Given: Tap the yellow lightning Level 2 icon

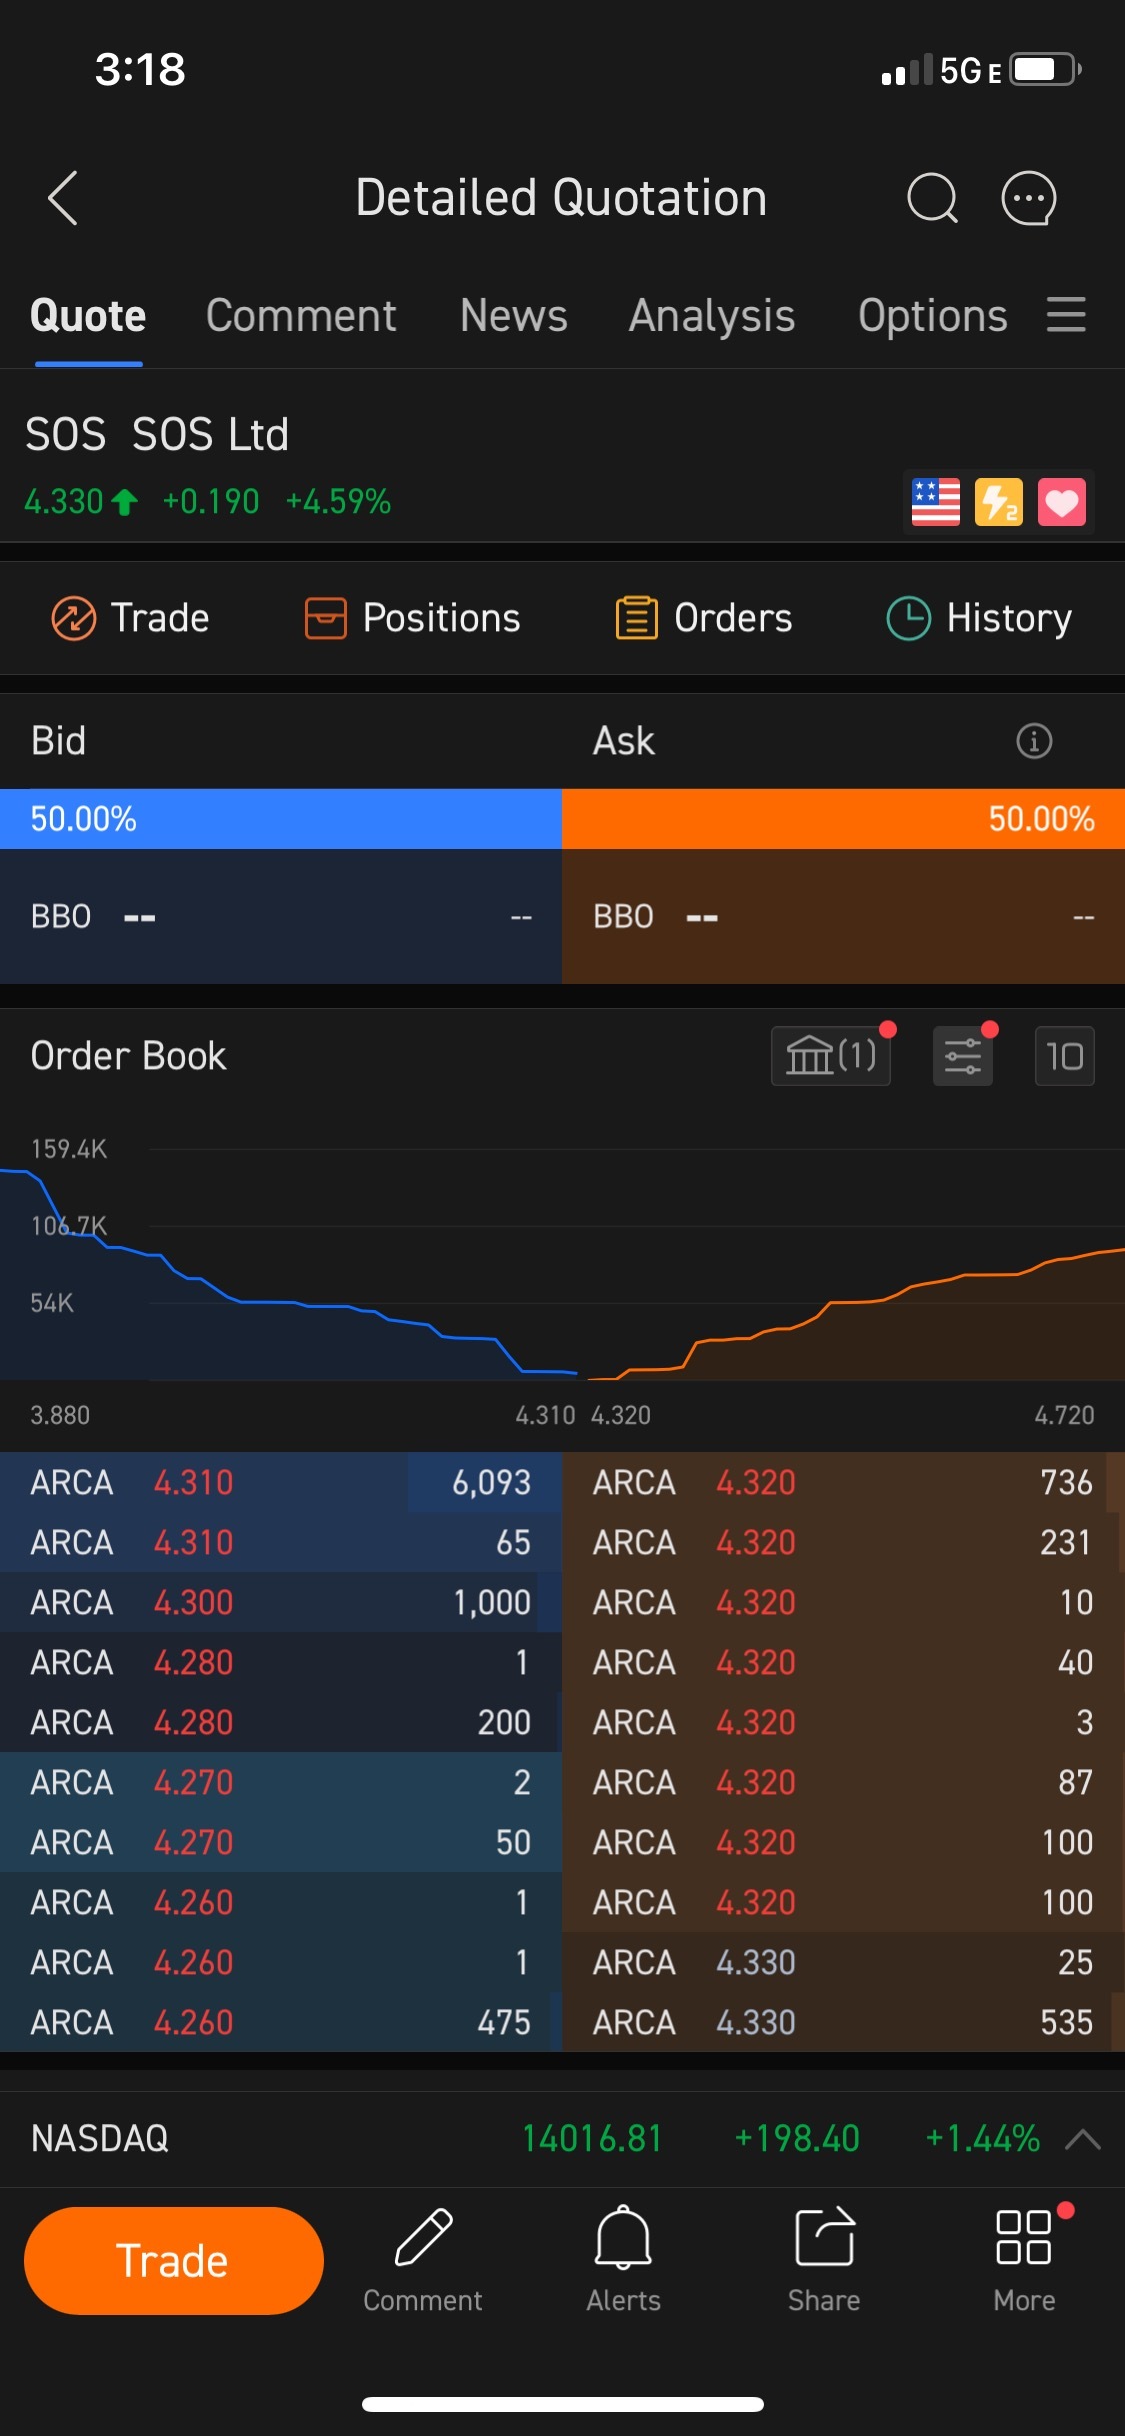Looking at the screenshot, I should [x=999, y=502].
